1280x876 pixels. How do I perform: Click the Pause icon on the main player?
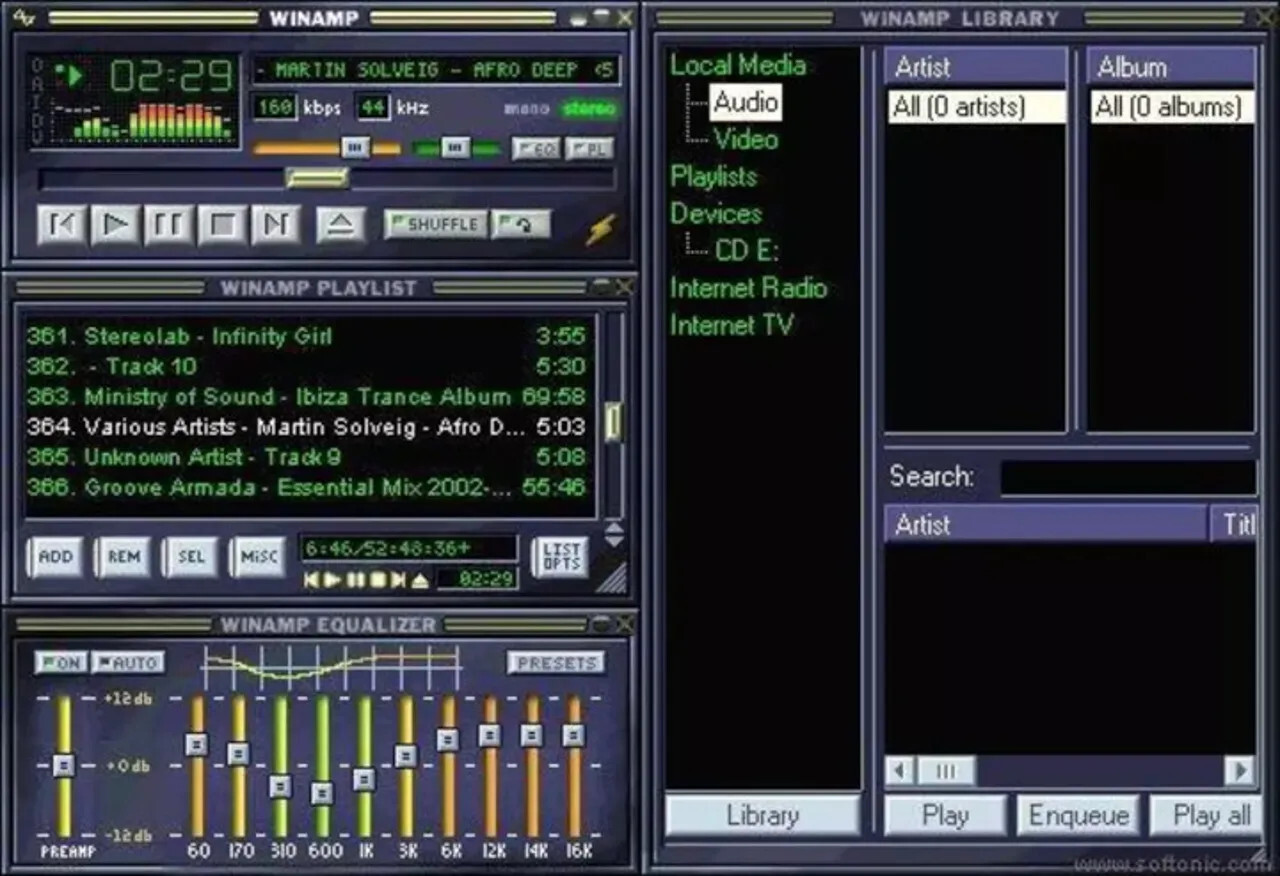(168, 224)
